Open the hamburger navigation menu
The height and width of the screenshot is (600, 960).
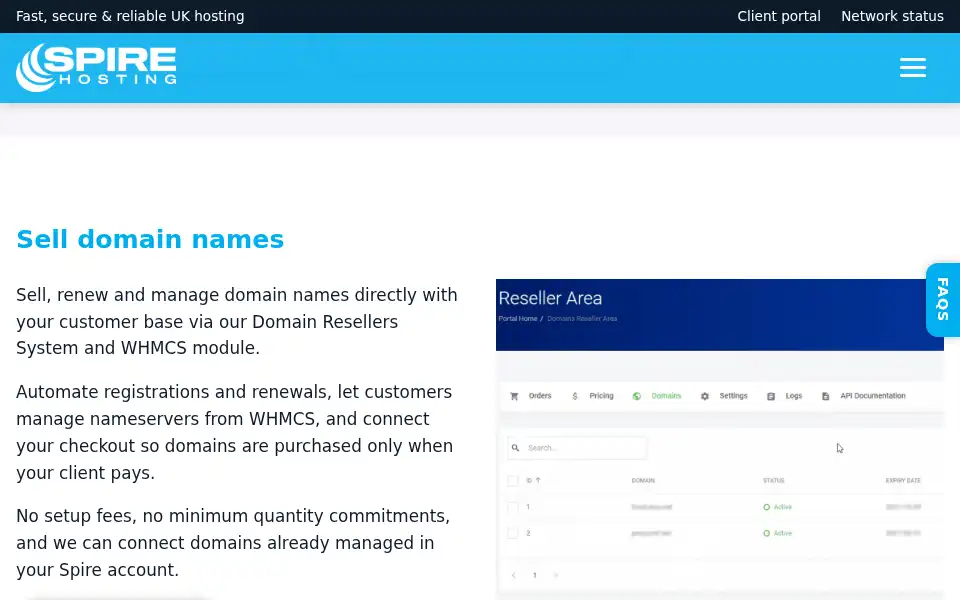tap(912, 67)
